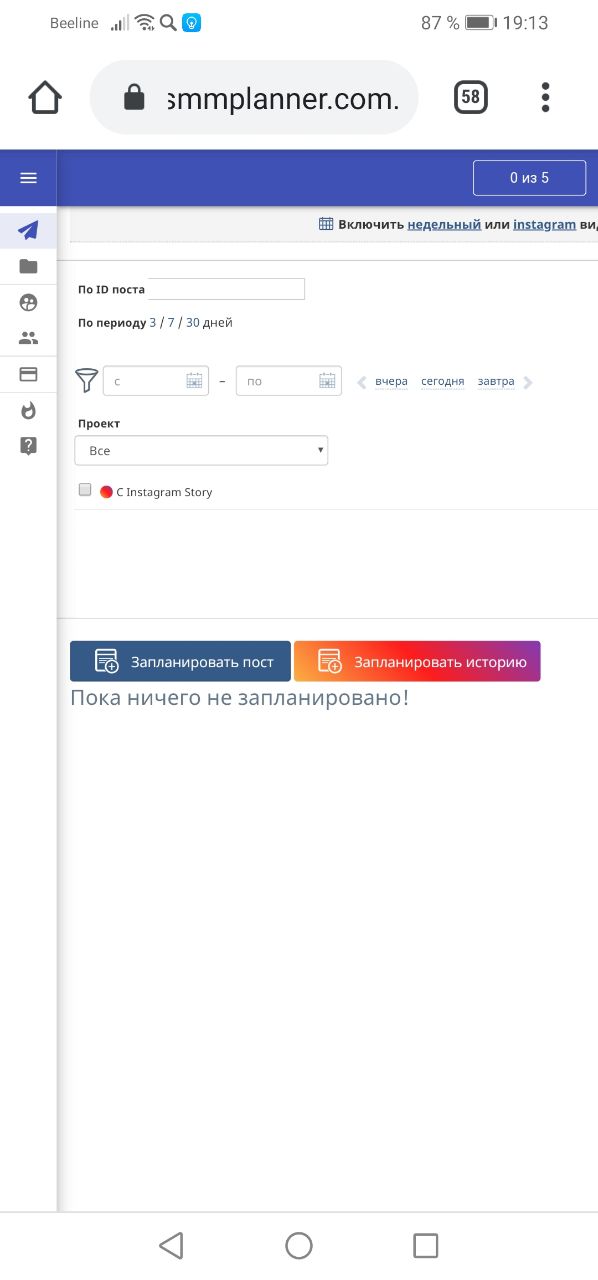Tap the smmplanner.com address bar

254,97
